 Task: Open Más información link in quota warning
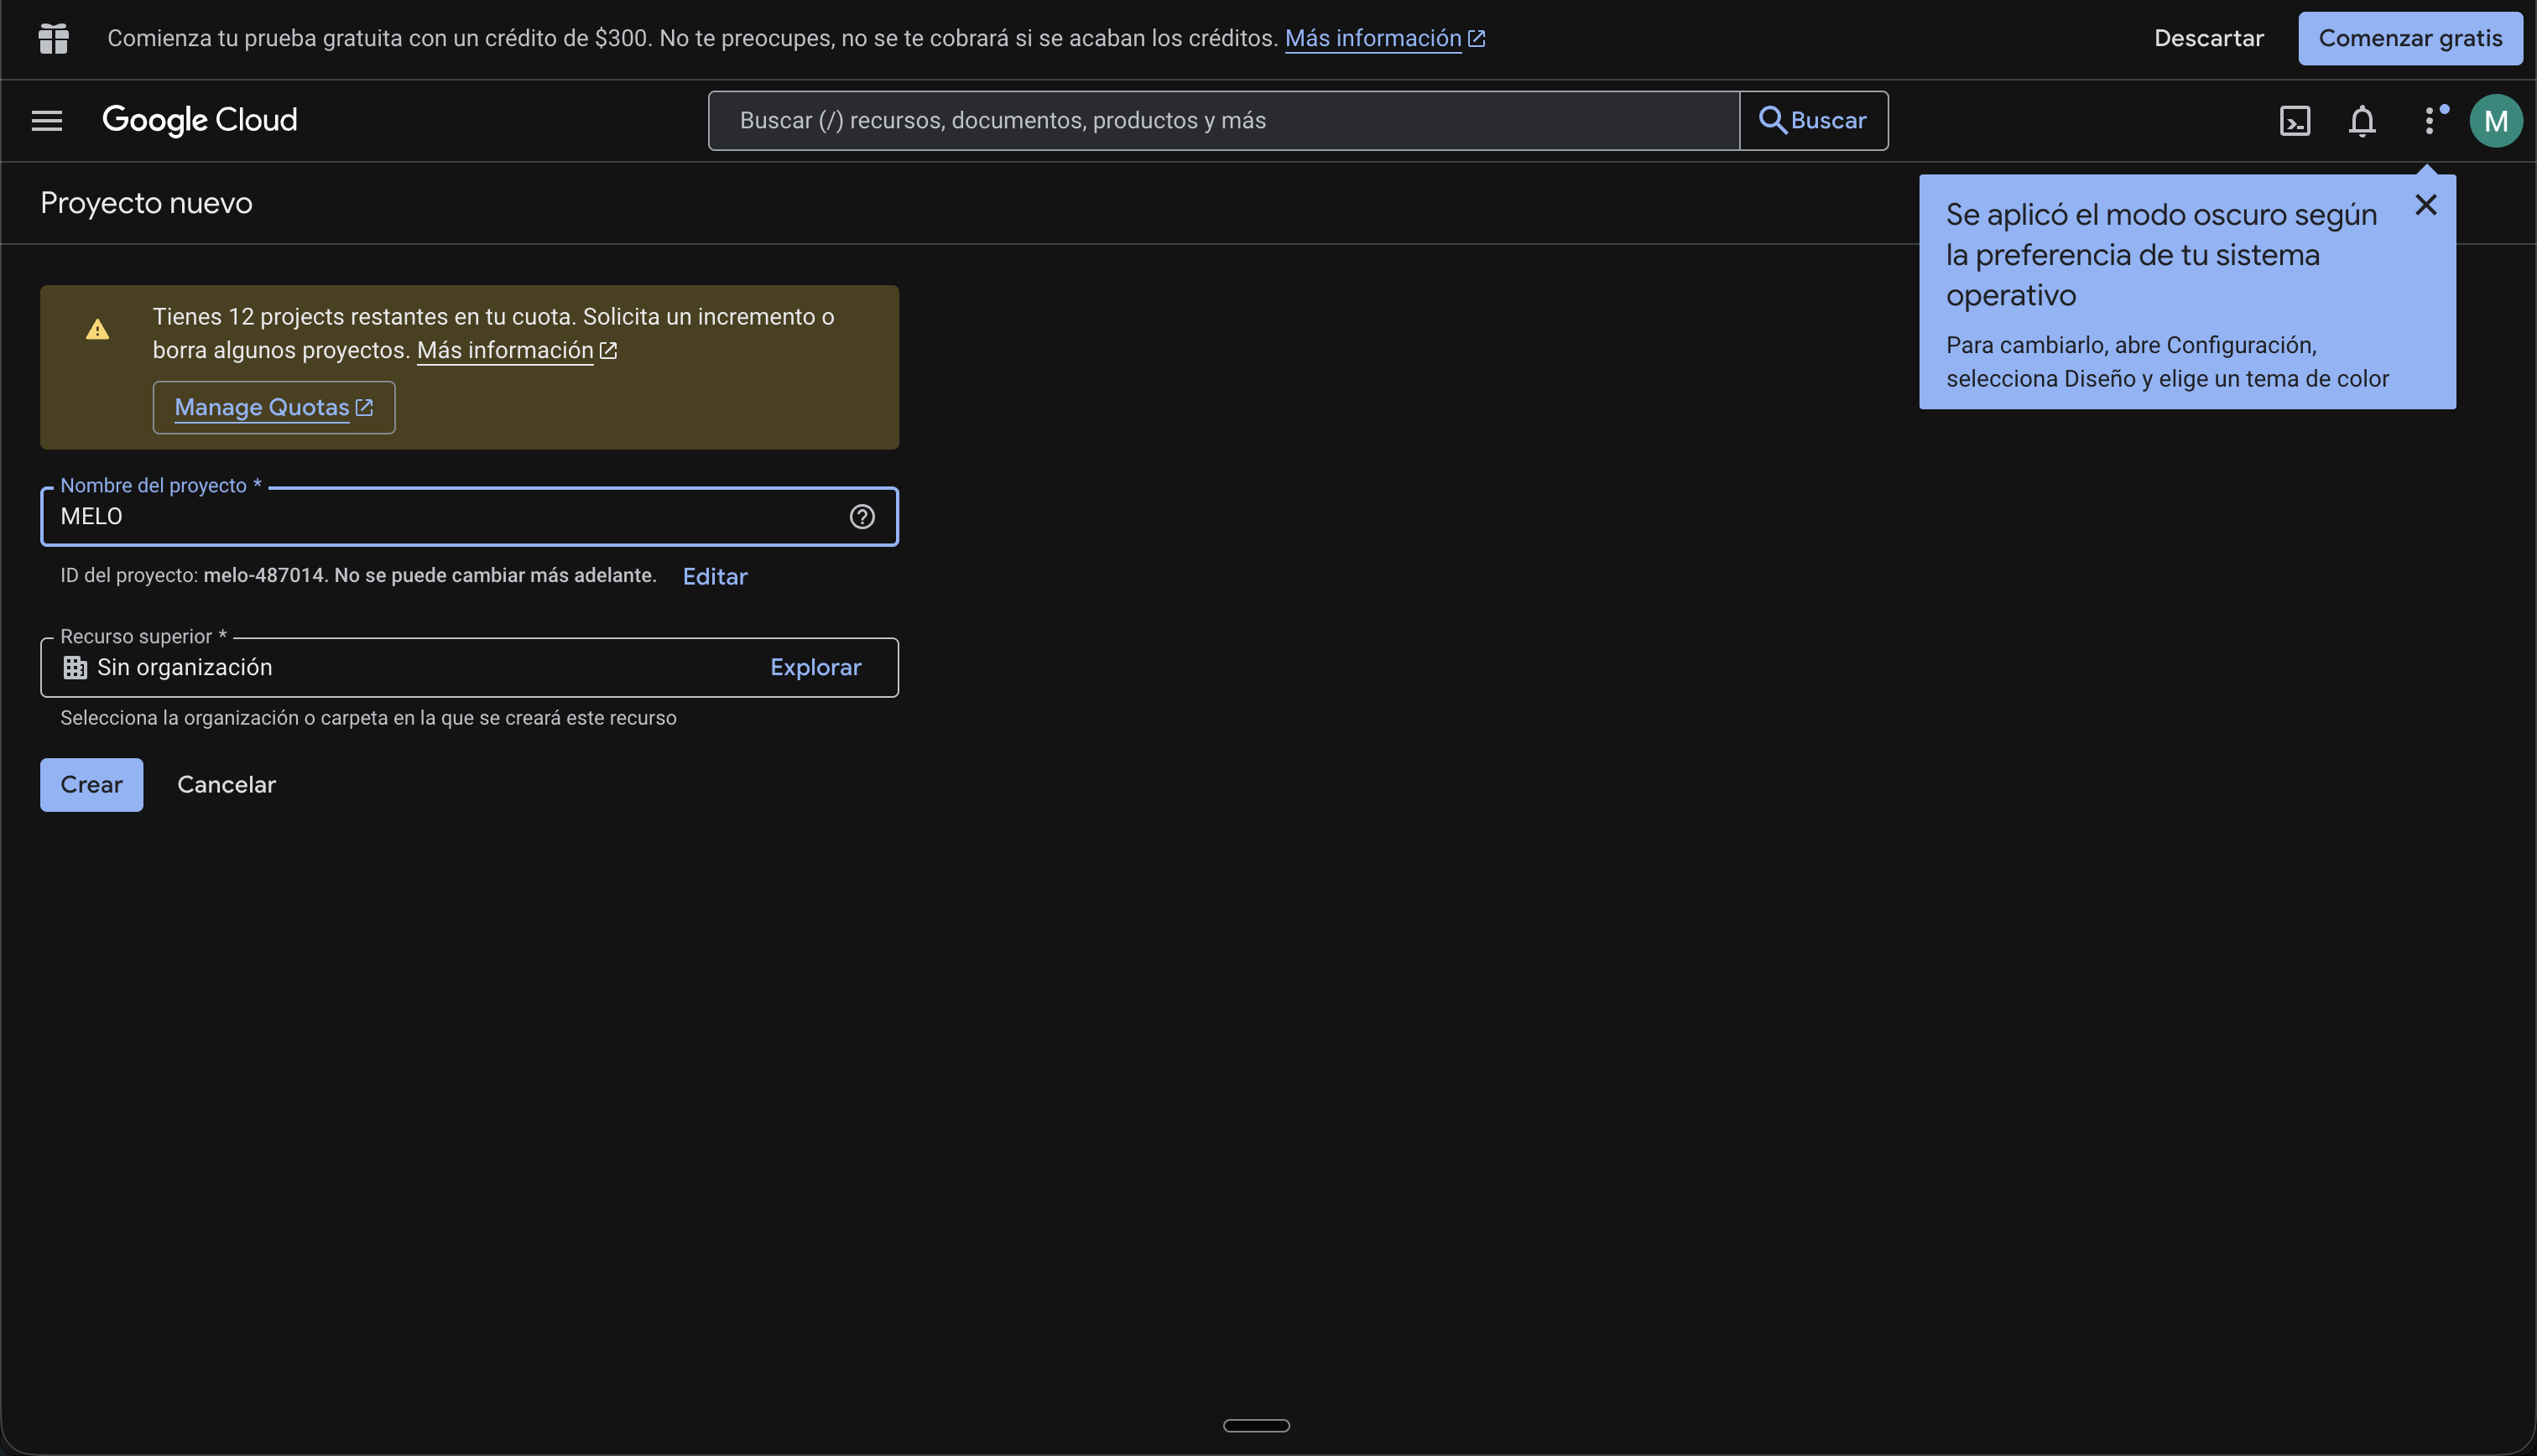516,351
